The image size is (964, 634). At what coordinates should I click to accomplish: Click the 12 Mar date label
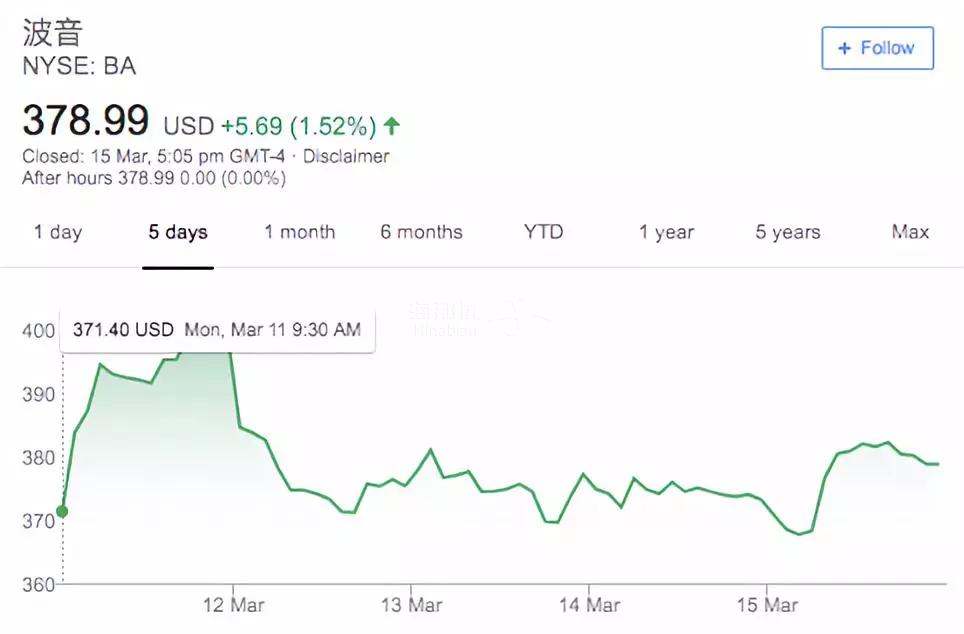(234, 605)
